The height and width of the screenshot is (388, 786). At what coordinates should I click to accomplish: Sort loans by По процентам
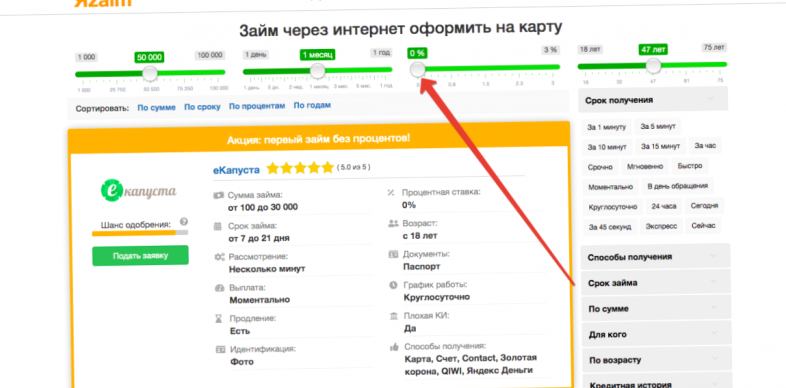[x=257, y=106]
